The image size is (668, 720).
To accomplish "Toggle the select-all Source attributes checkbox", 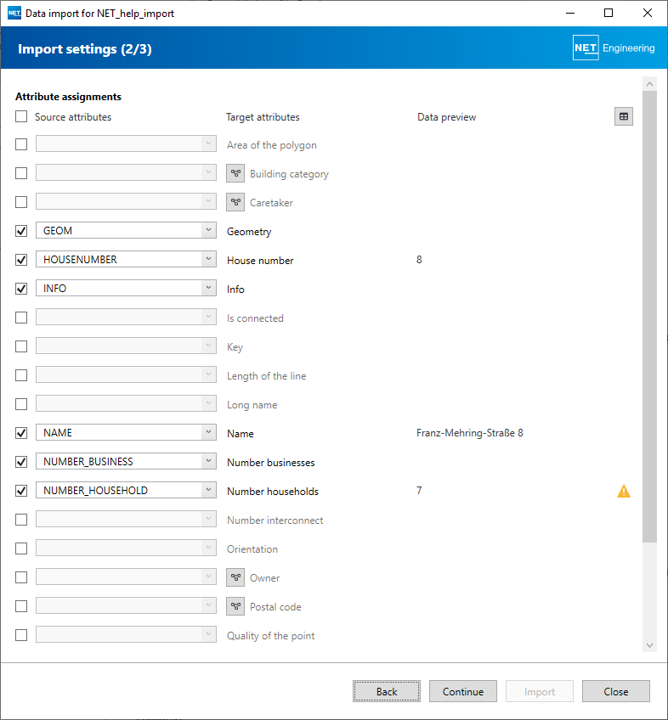I will pos(22,117).
